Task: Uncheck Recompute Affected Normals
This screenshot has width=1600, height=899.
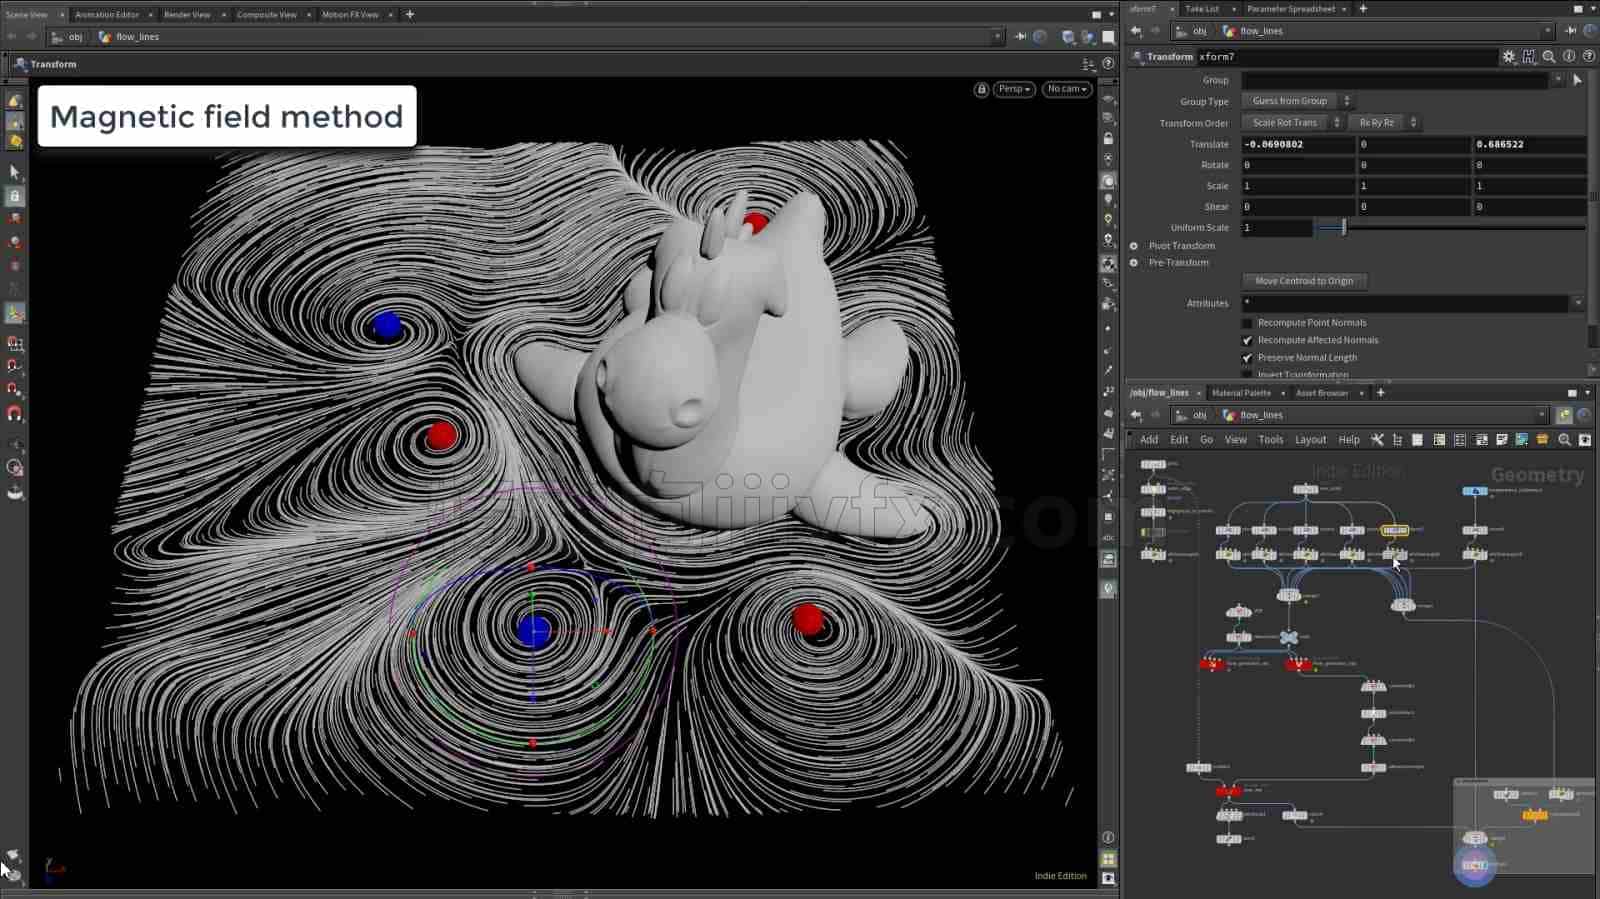Action: point(1247,341)
